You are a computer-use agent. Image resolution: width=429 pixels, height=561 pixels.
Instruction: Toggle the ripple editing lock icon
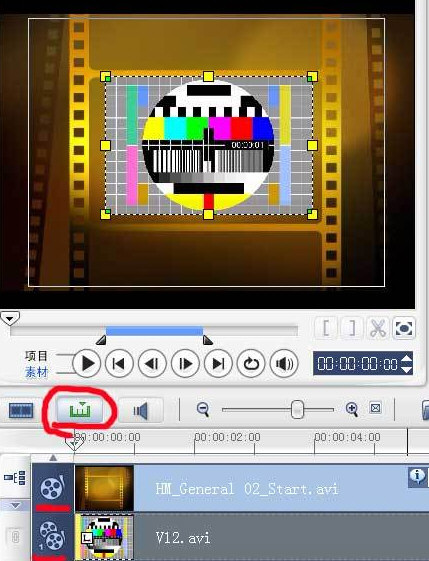(x=15, y=537)
